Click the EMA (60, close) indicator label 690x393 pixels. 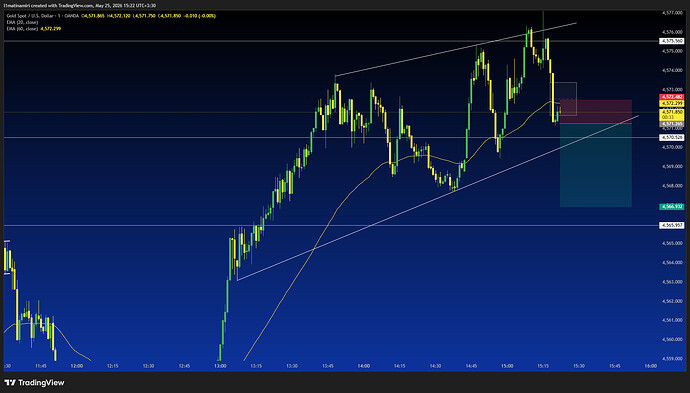pyautogui.click(x=22, y=29)
